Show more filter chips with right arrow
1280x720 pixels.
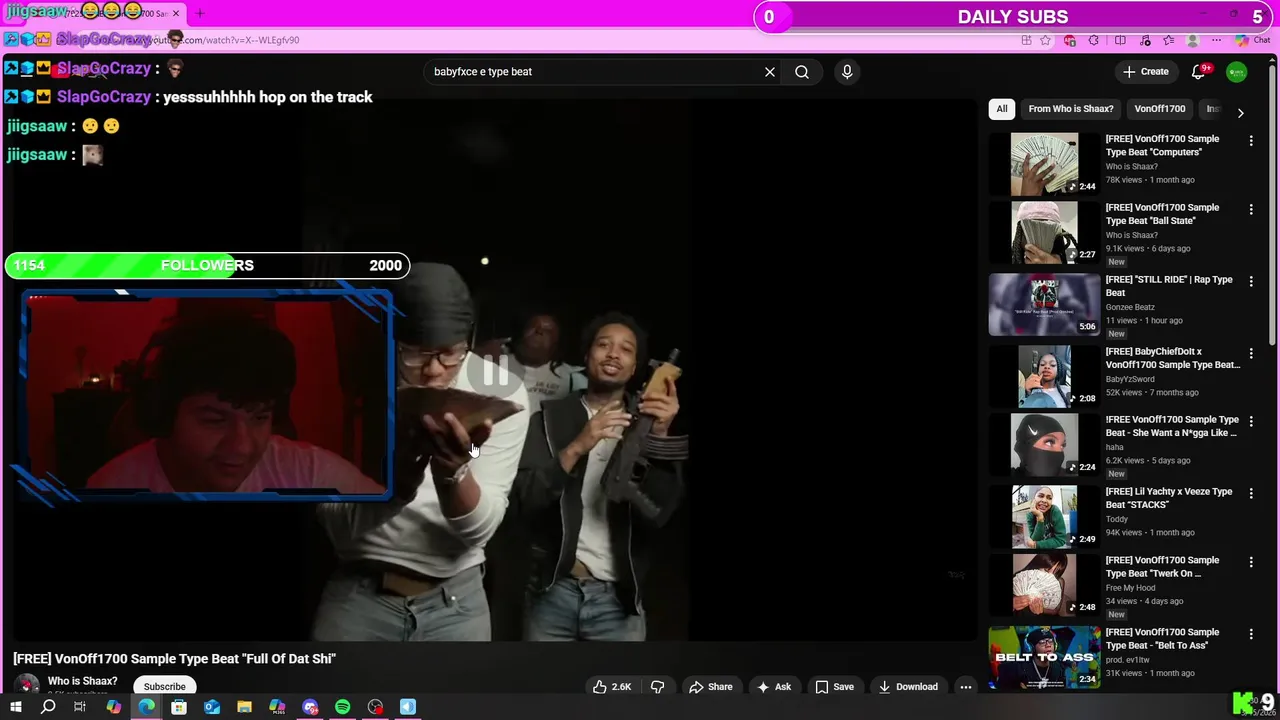coord(1241,113)
